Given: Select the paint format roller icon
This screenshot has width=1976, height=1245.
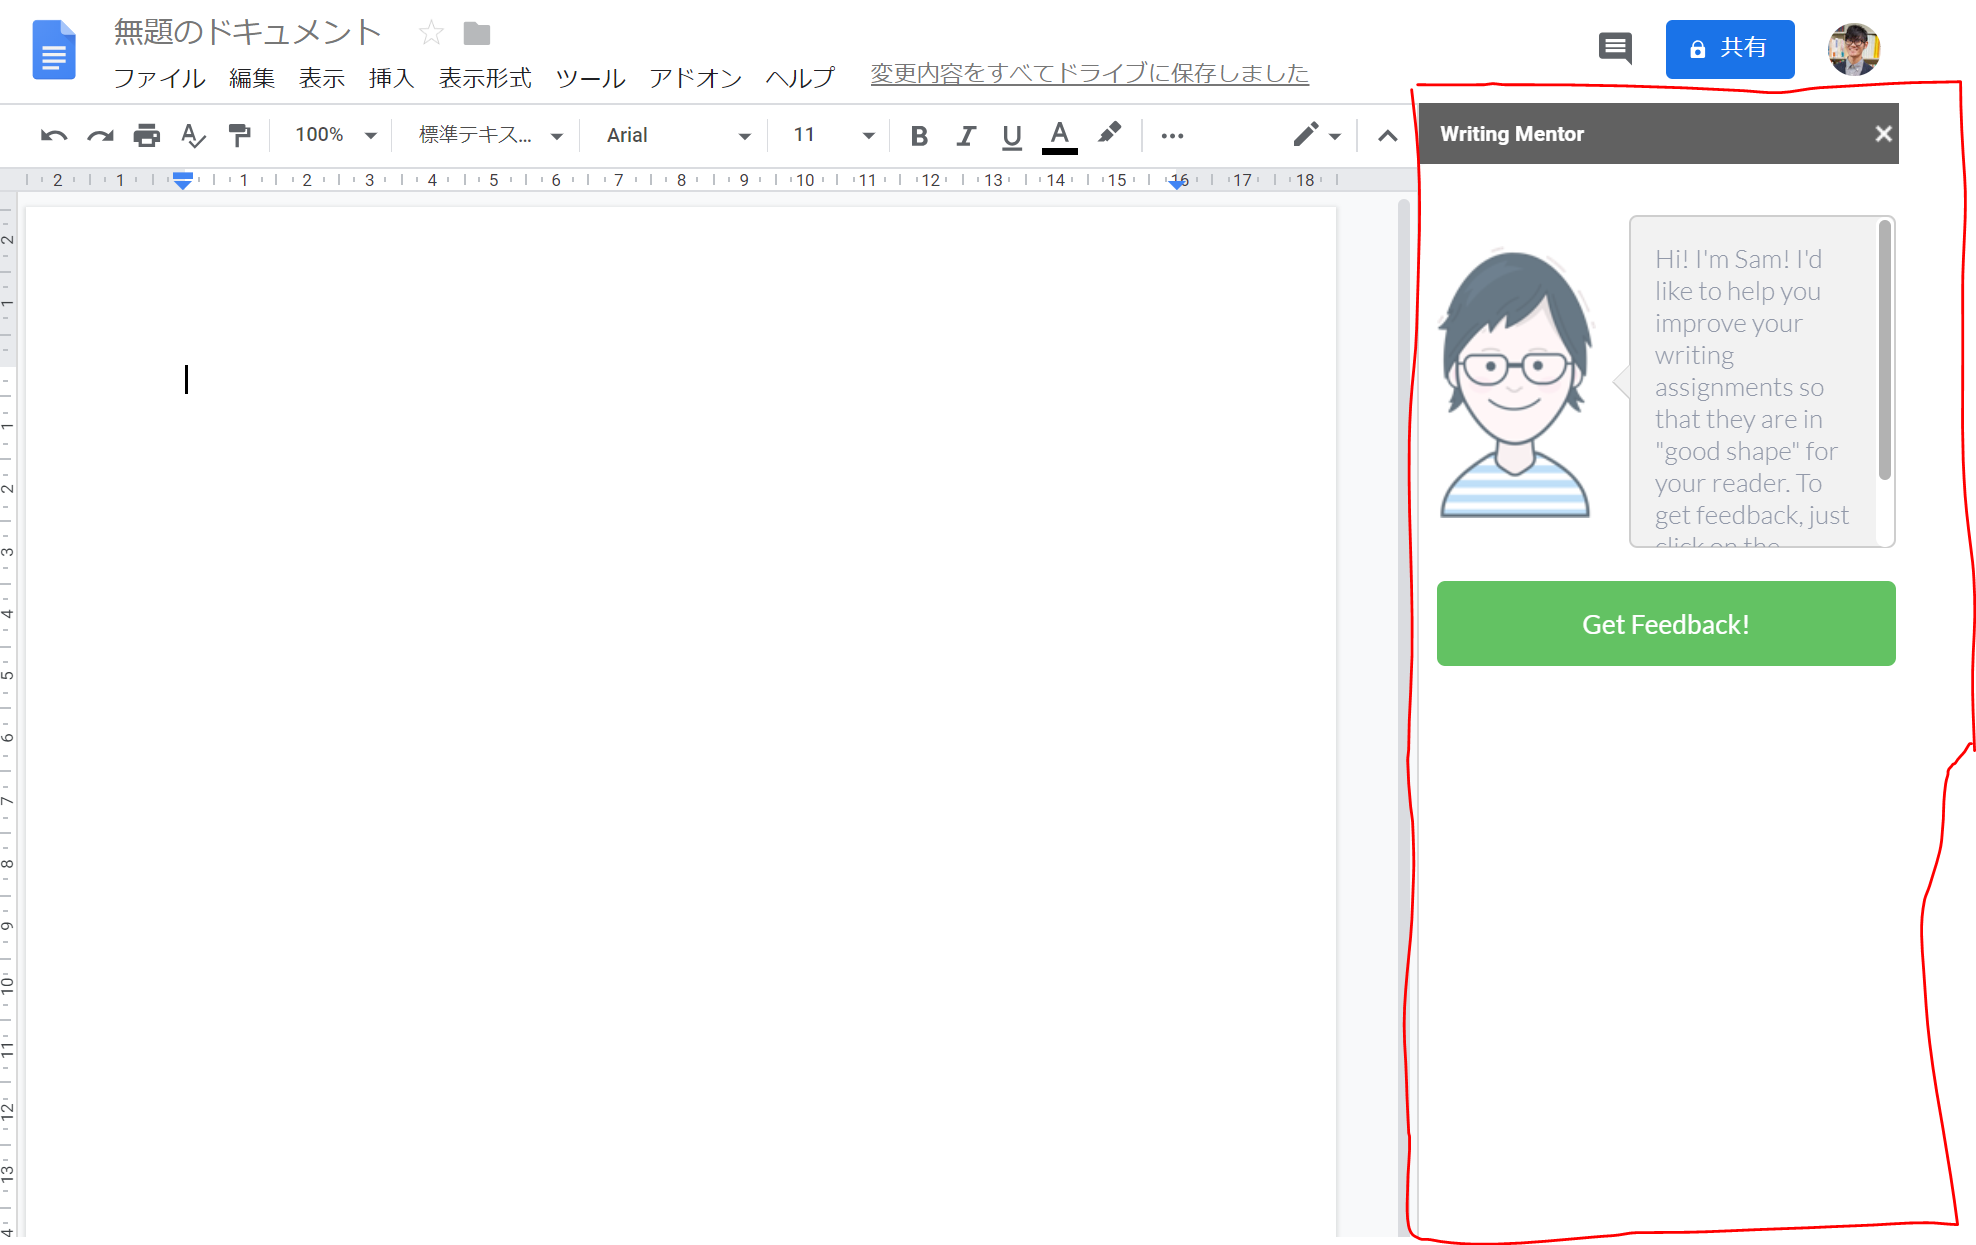Looking at the screenshot, I should [x=239, y=135].
